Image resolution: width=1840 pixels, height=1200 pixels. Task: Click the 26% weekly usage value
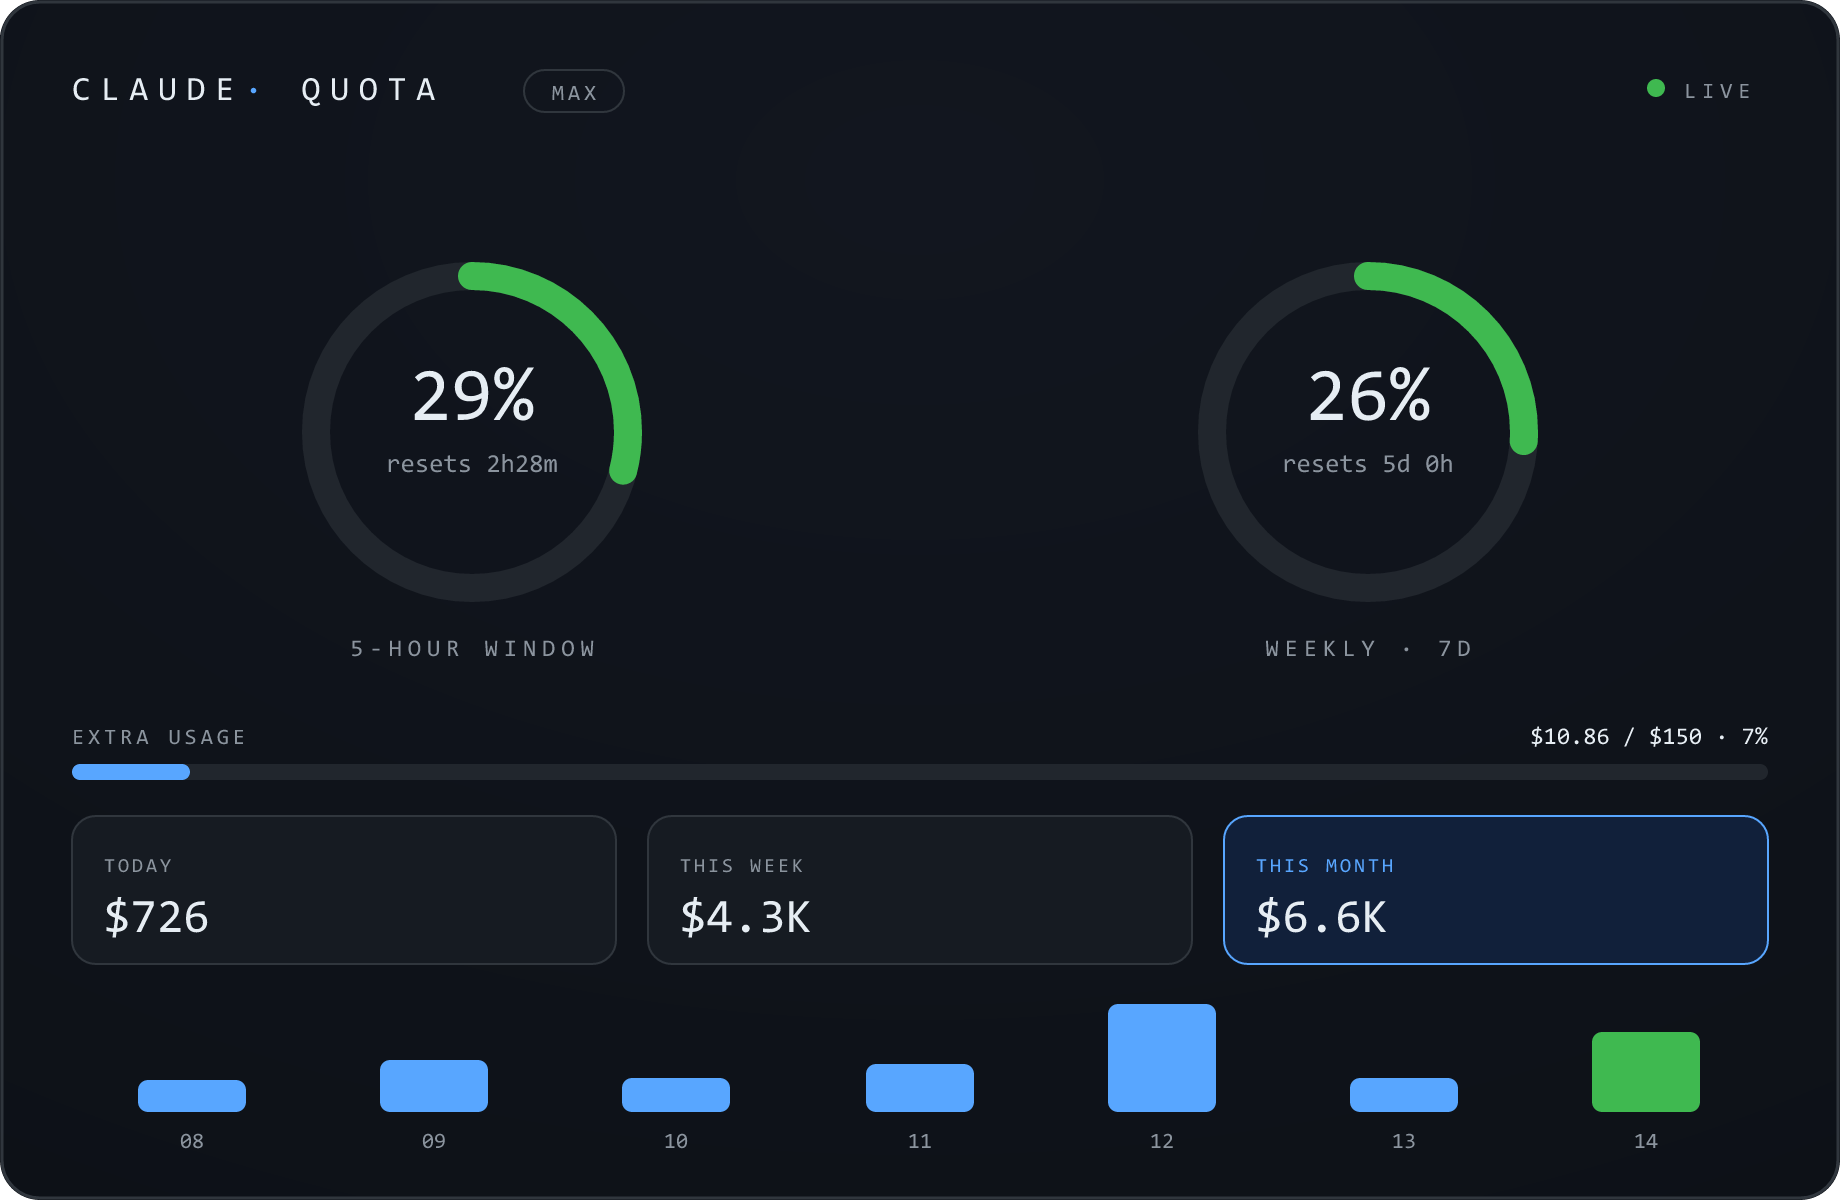(1369, 395)
